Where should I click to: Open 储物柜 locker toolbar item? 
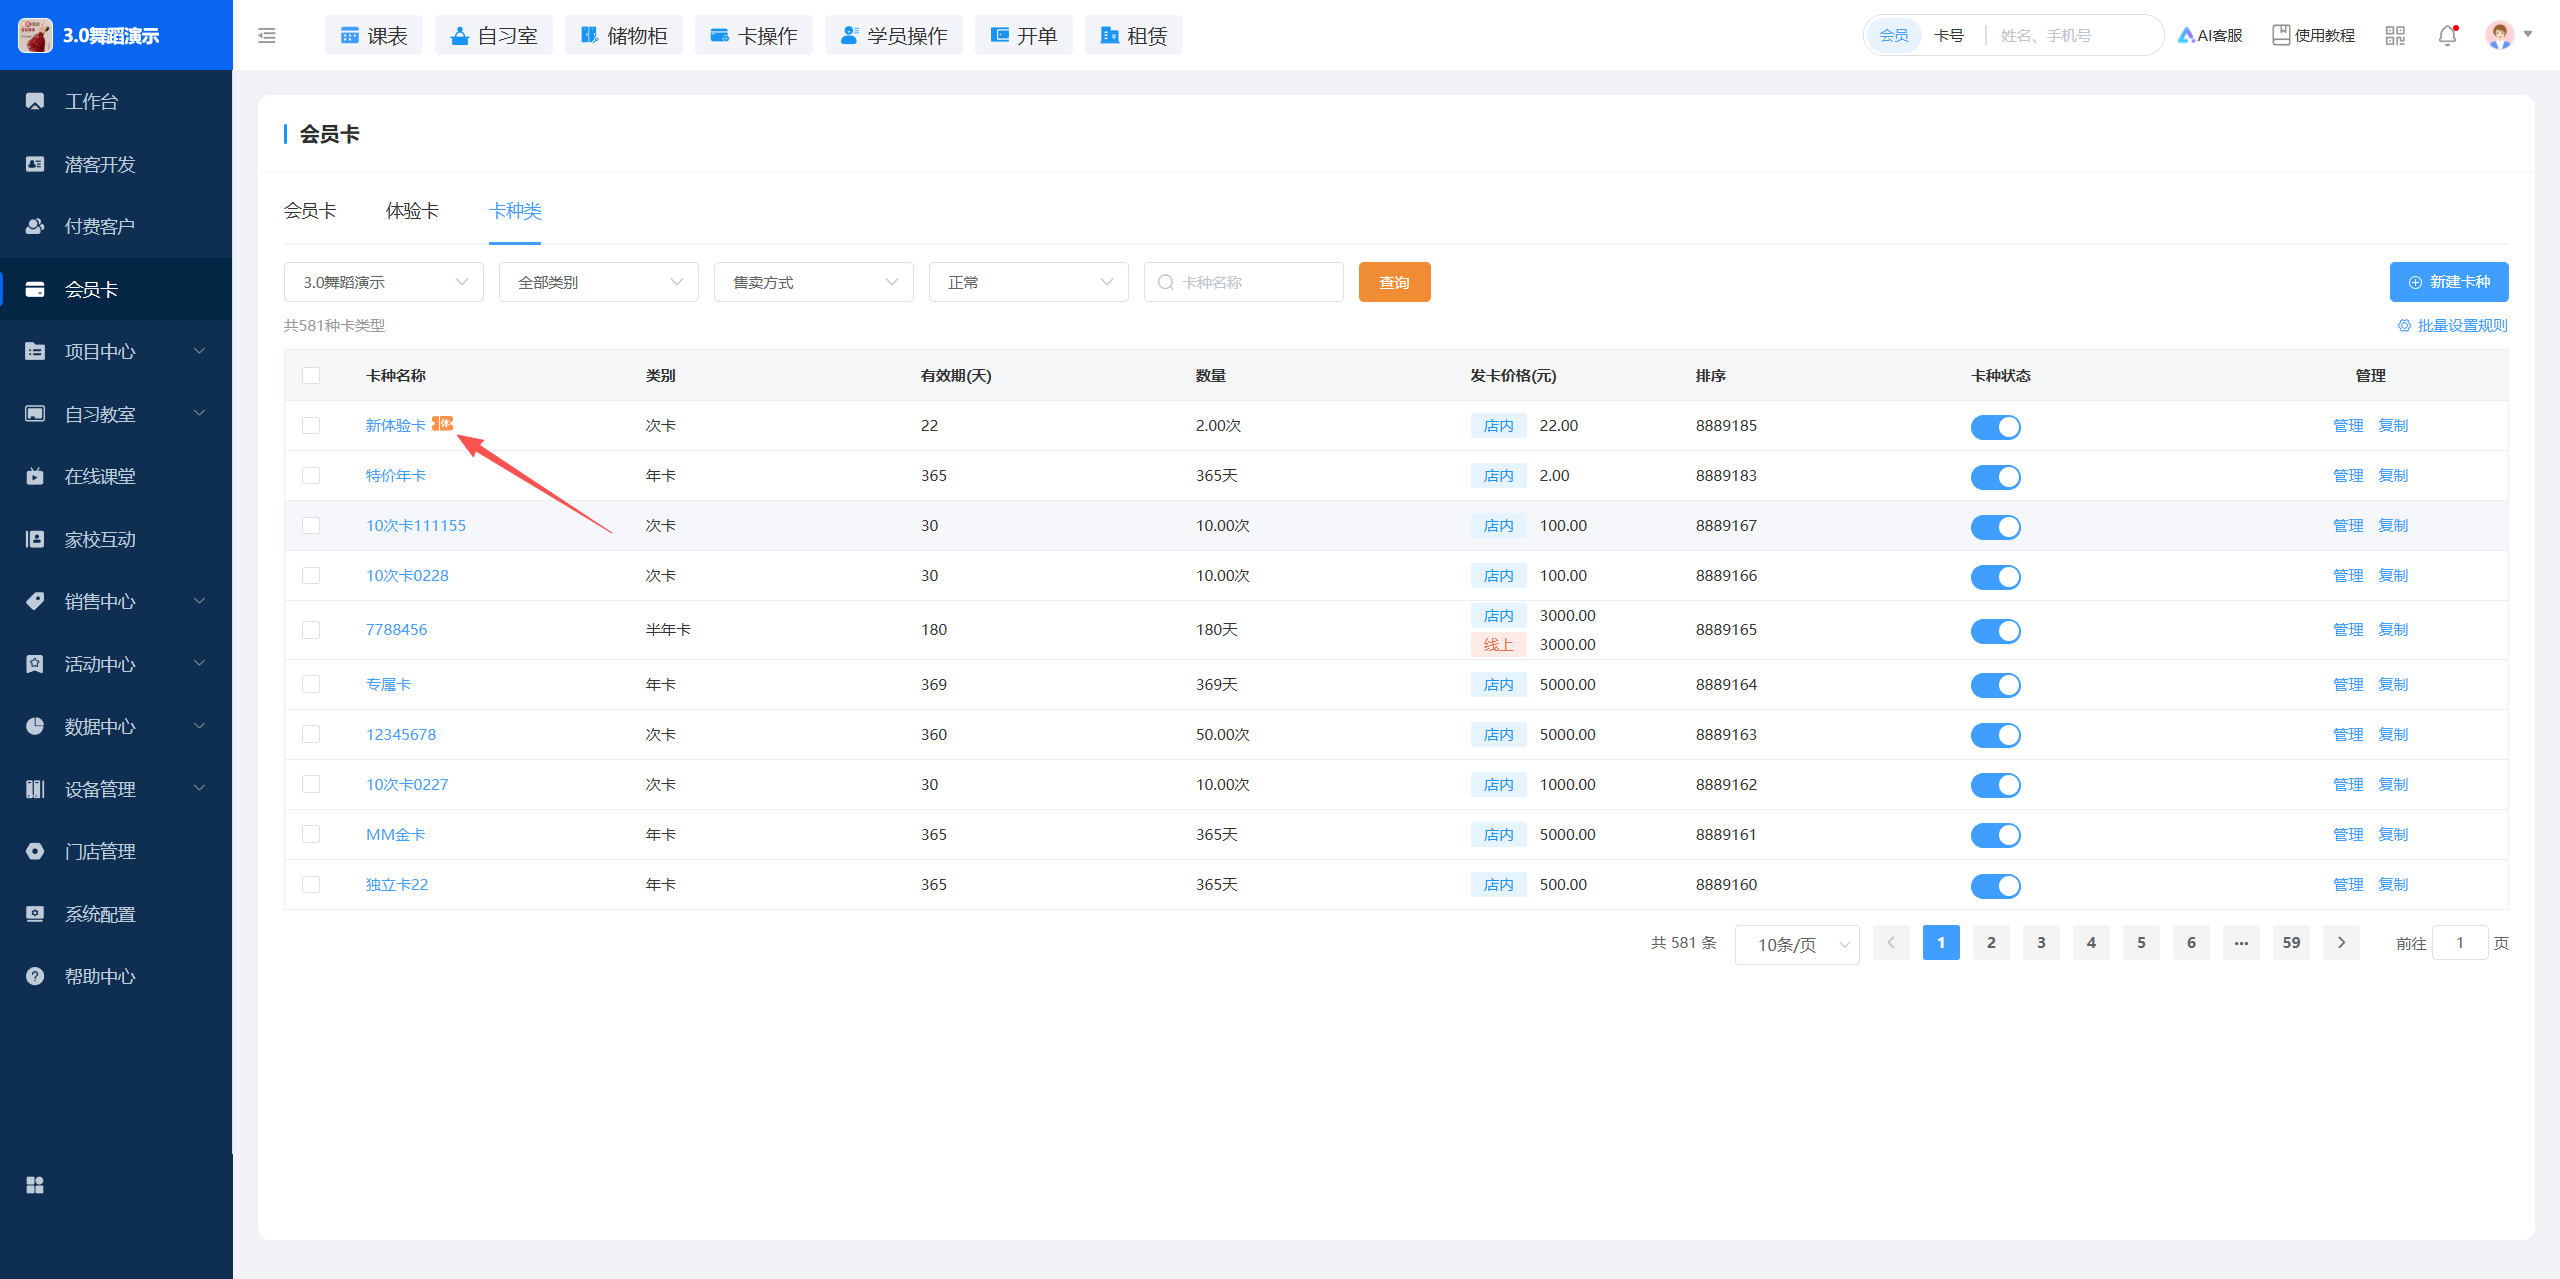[624, 35]
